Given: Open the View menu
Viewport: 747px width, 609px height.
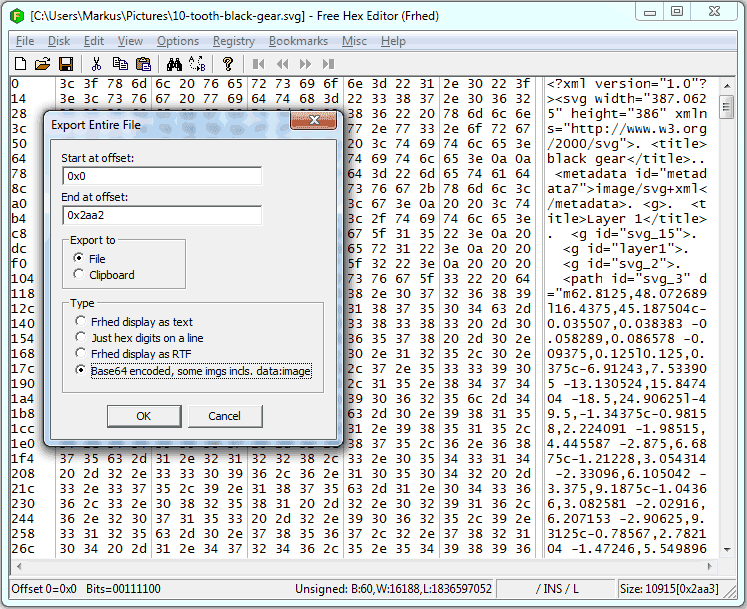Looking at the screenshot, I should pyautogui.click(x=130, y=41).
